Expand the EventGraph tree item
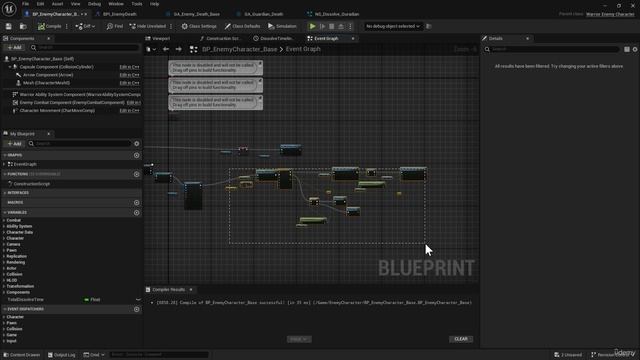This screenshot has height=360, width=640. 4,164
